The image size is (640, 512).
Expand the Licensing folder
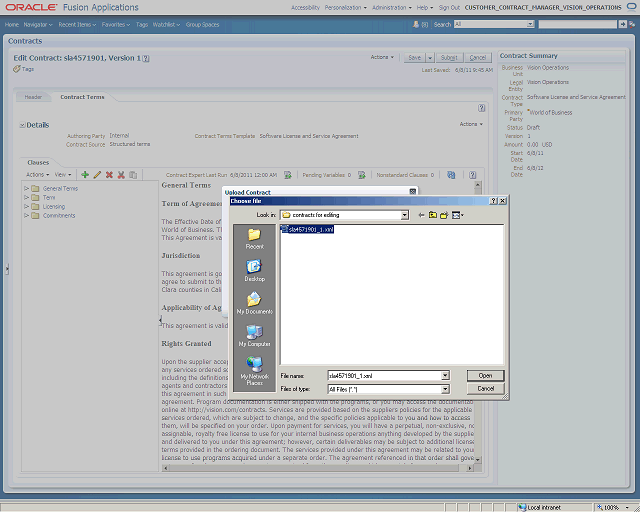pyautogui.click(x=27, y=206)
